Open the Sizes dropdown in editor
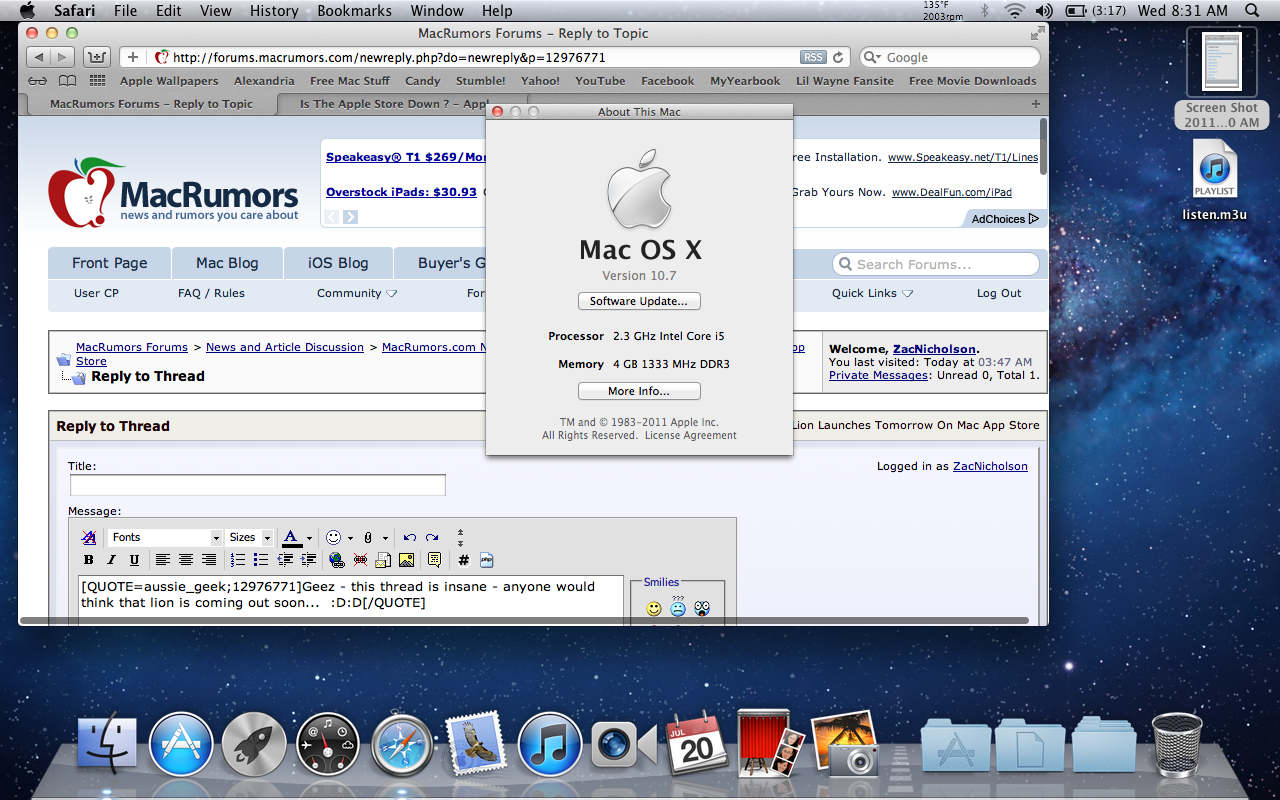Image resolution: width=1280 pixels, height=800 pixels. (250, 537)
